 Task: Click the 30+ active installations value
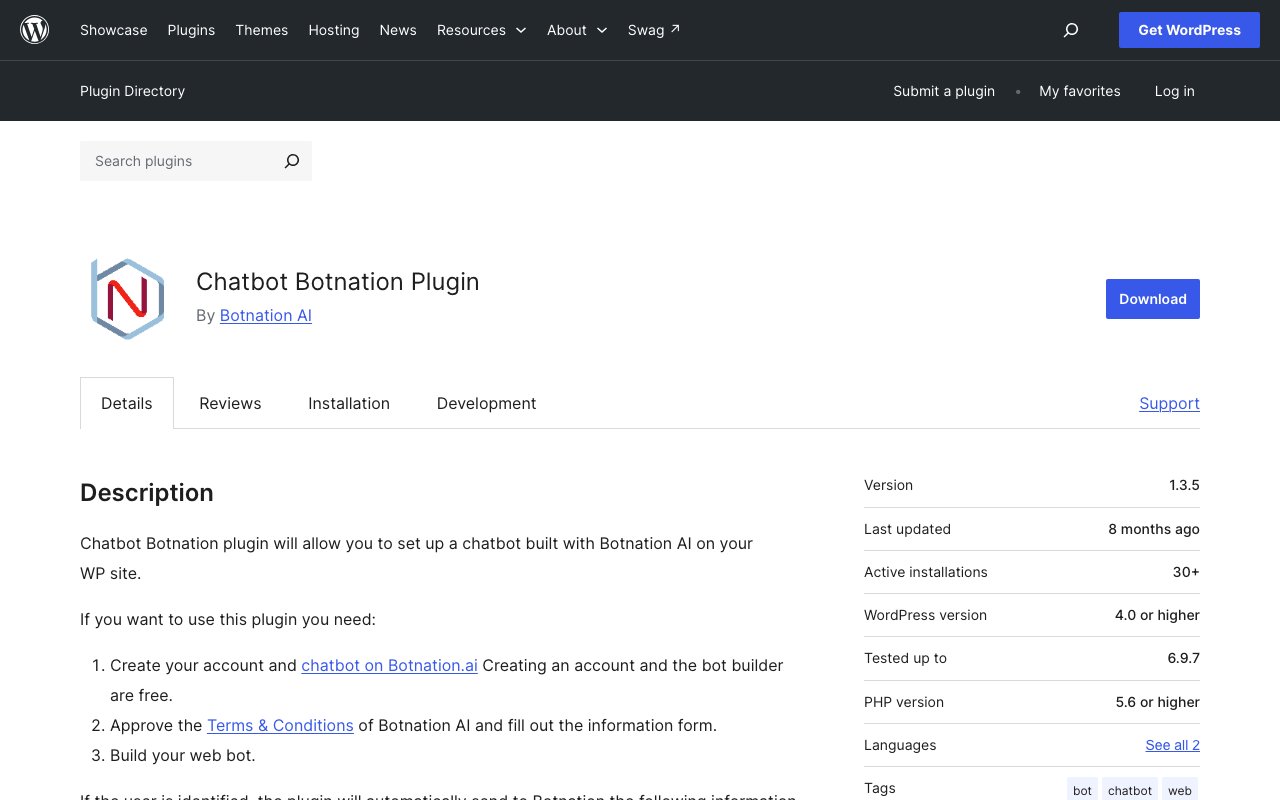1186,572
